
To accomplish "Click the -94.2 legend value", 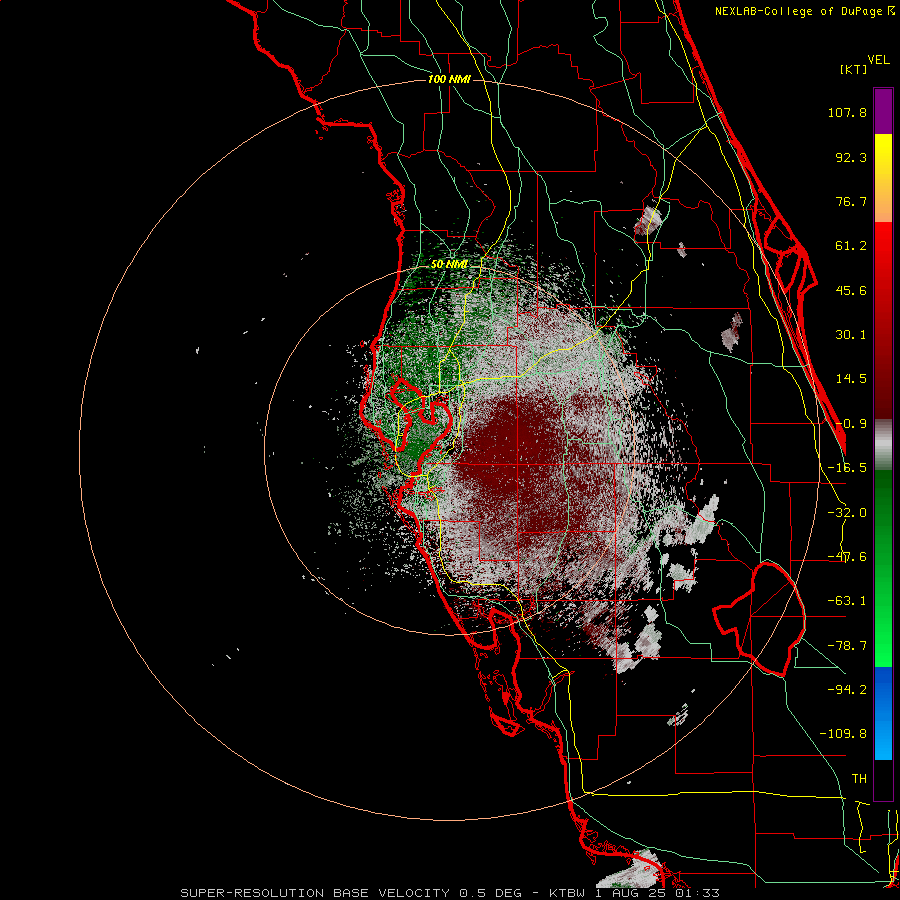I will pyautogui.click(x=847, y=690).
